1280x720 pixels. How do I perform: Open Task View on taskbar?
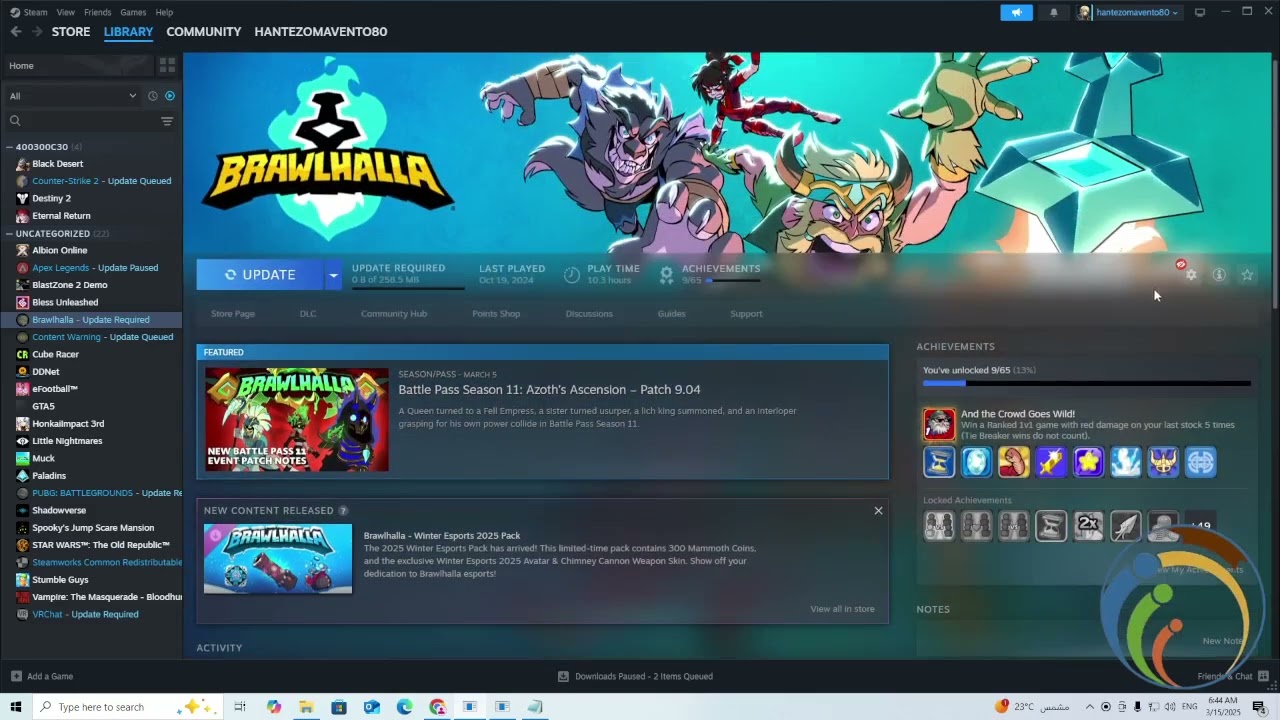(x=240, y=707)
